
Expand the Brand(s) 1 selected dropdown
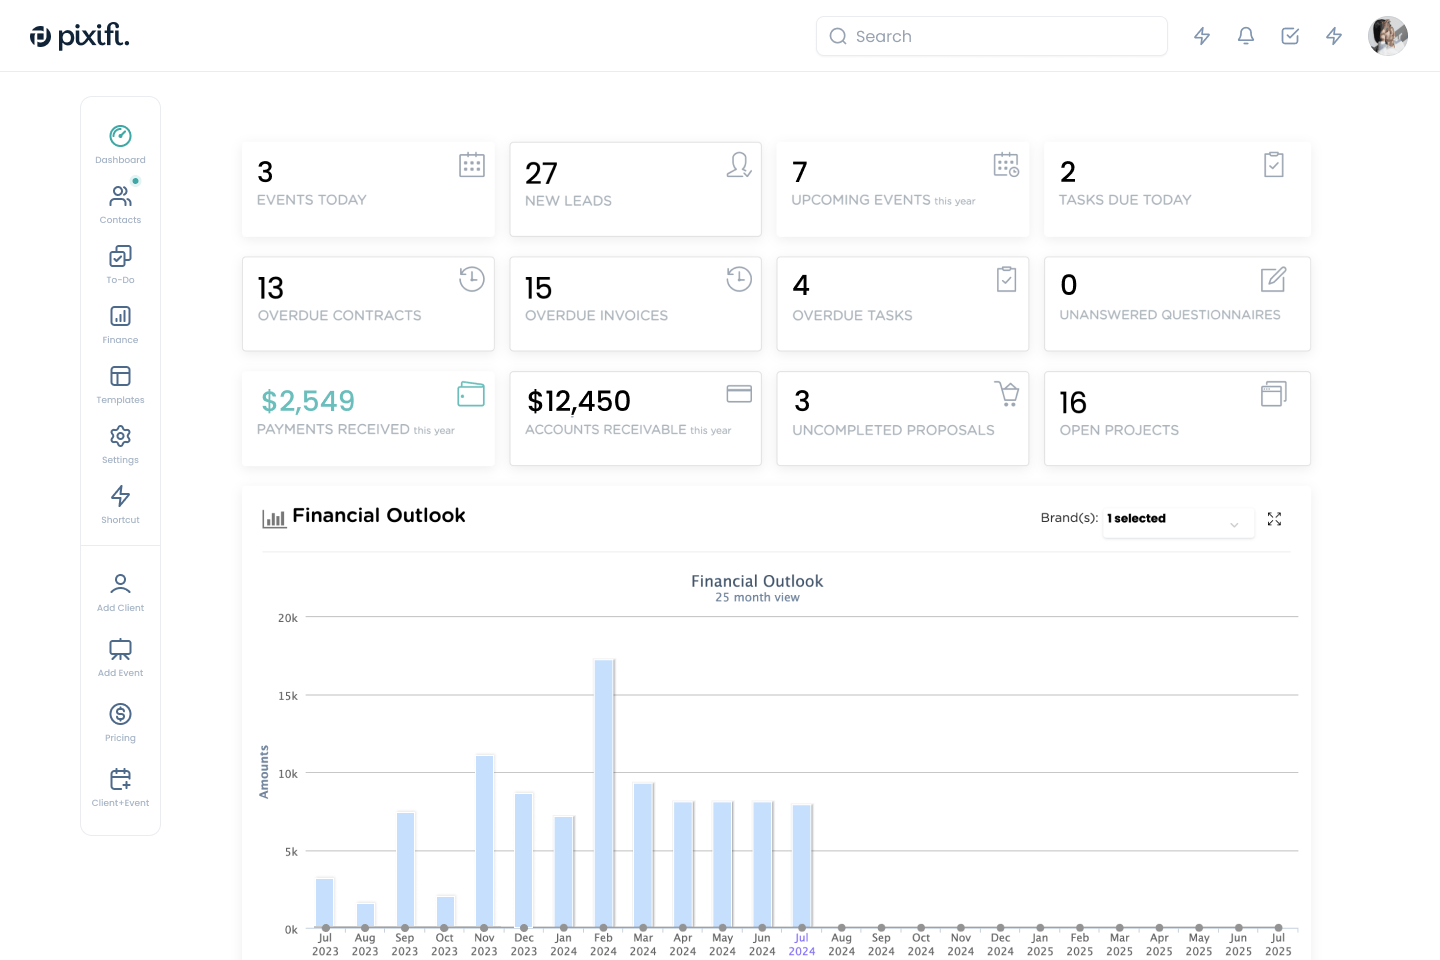[x=1178, y=519]
